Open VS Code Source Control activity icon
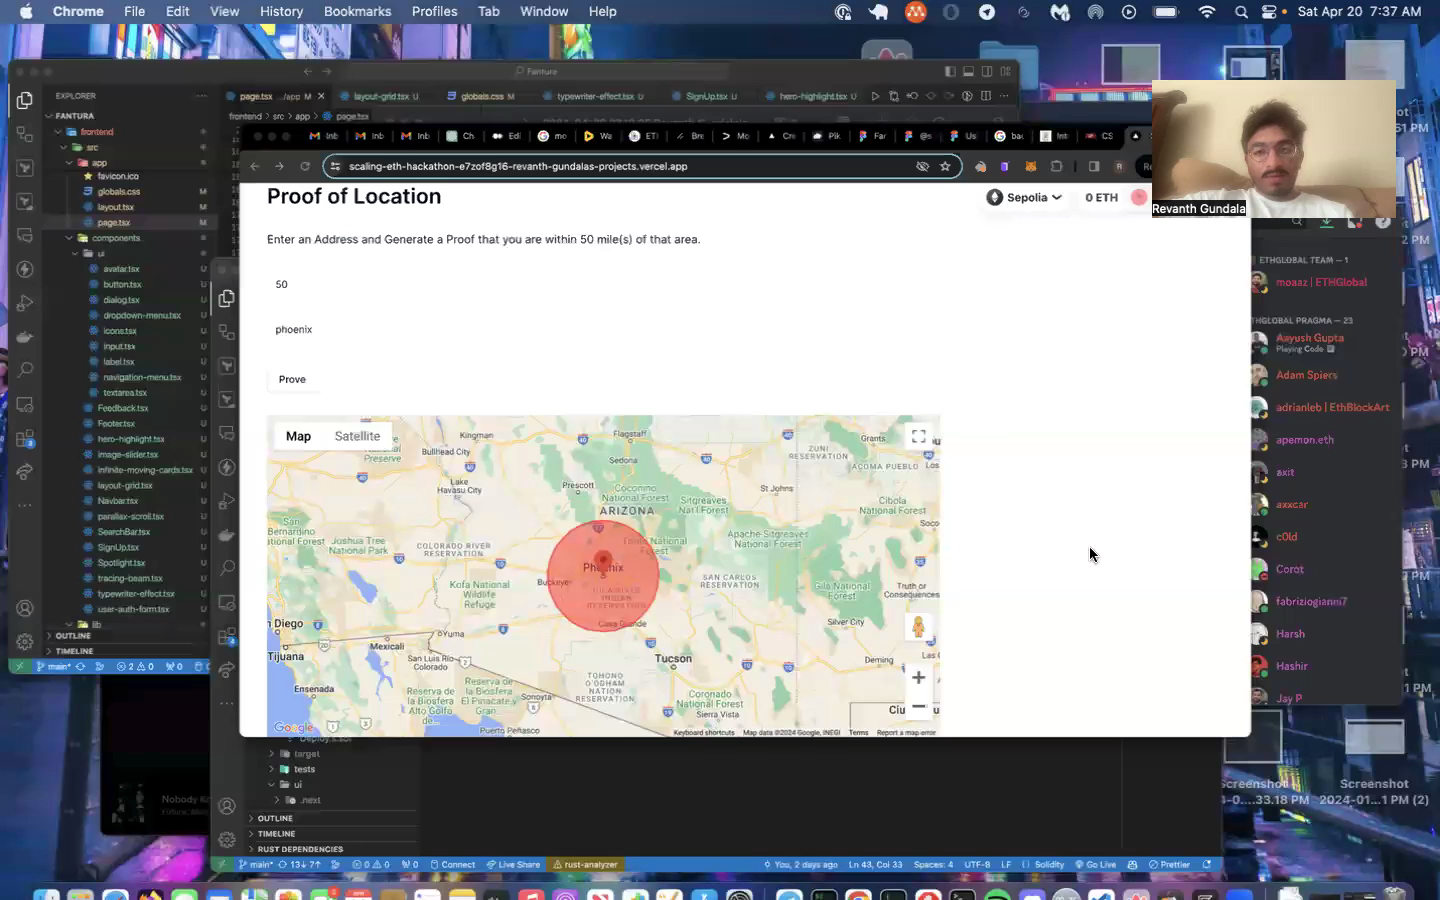The width and height of the screenshot is (1440, 900). pyautogui.click(x=25, y=134)
